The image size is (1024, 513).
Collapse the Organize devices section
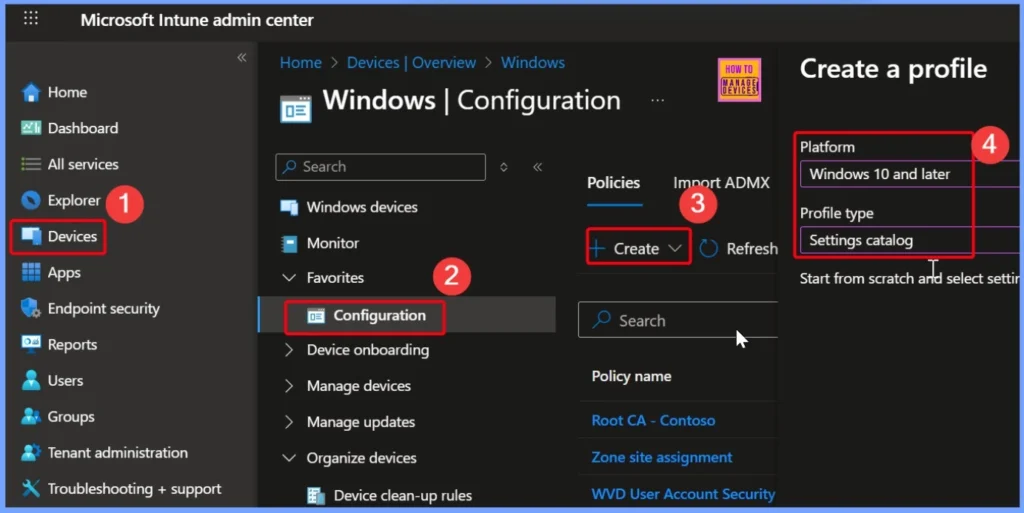289,458
